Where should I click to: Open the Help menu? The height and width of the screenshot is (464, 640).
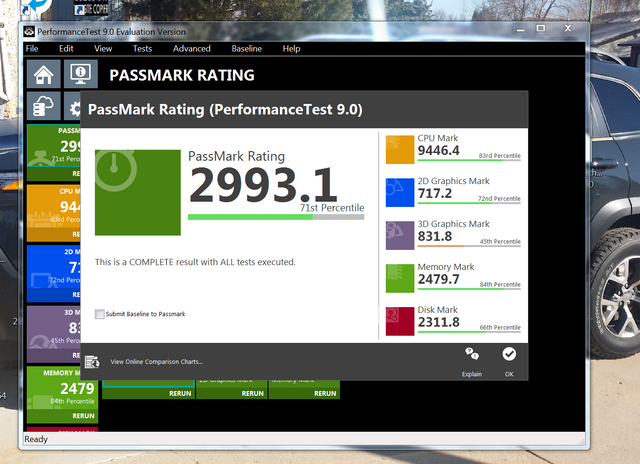(291, 49)
